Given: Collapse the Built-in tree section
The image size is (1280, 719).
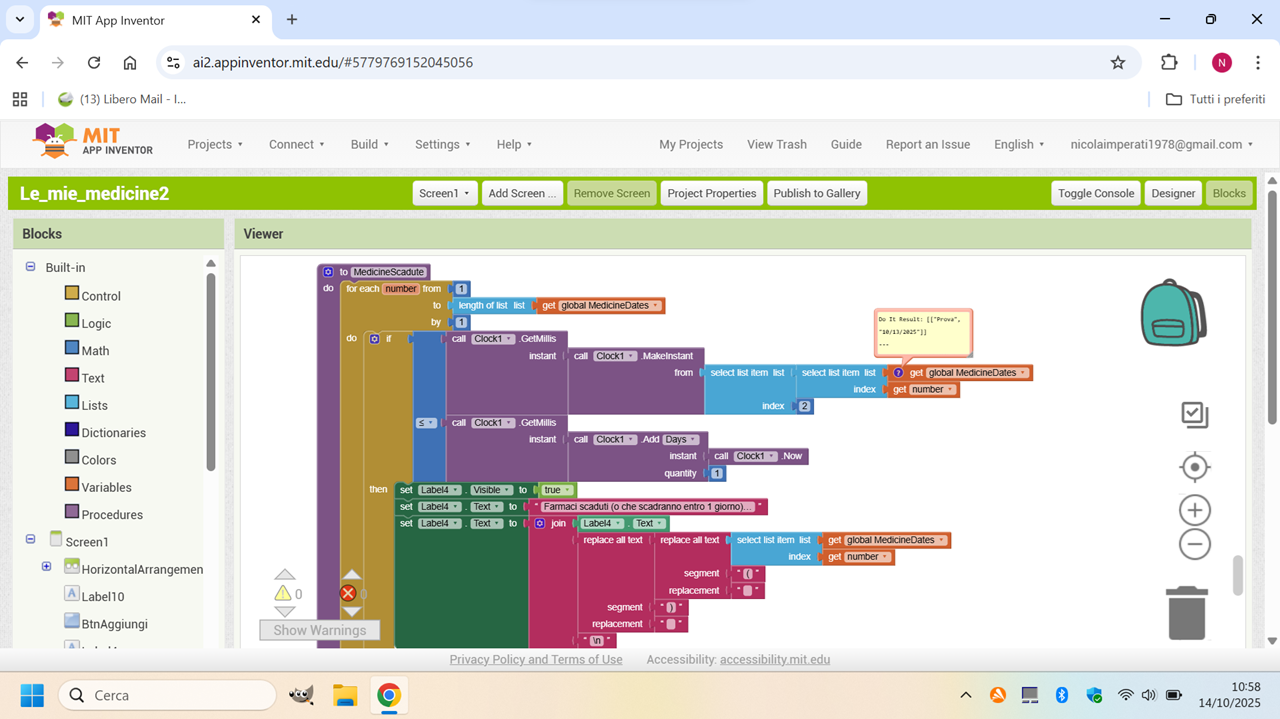Looking at the screenshot, I should coord(30,267).
